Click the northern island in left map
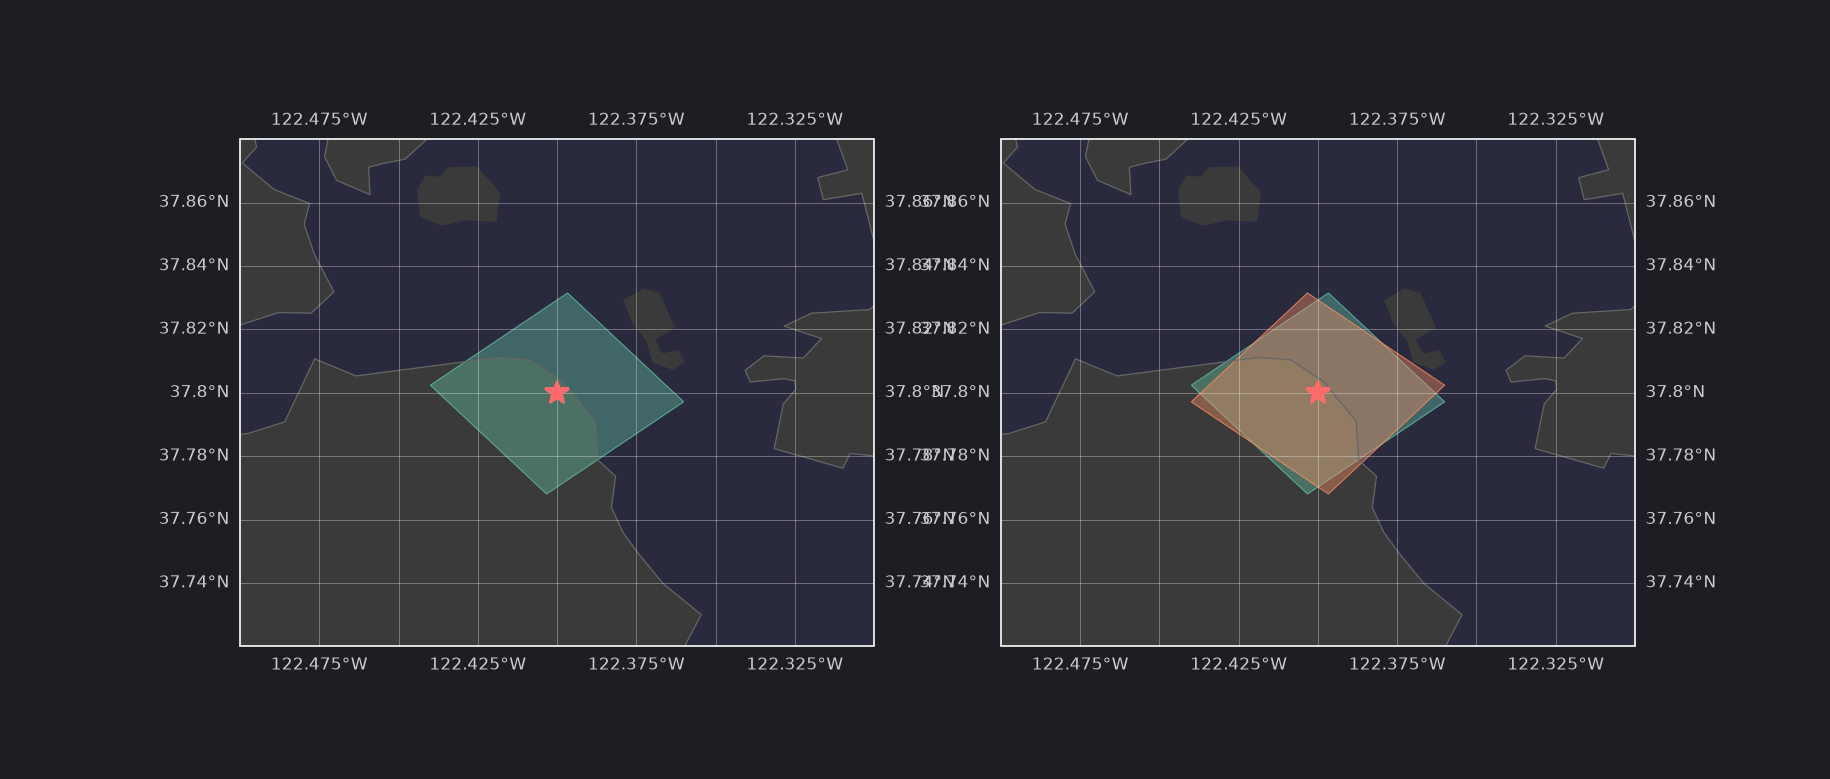The width and height of the screenshot is (1830, 779). [458, 196]
